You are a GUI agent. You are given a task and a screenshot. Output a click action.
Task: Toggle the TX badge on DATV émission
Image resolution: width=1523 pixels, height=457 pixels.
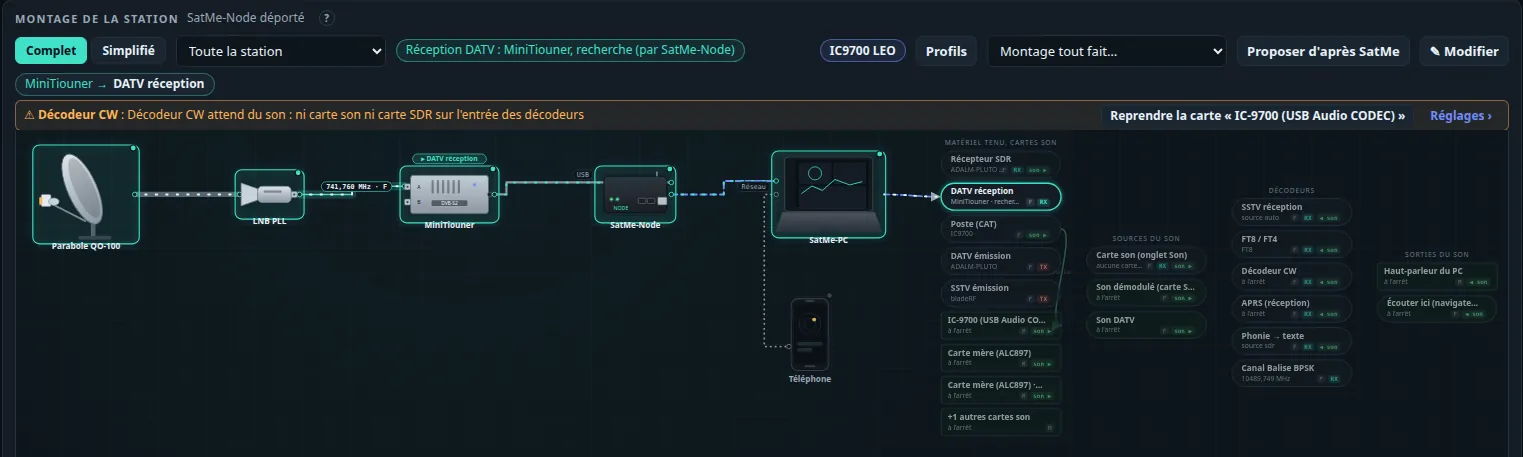tap(1043, 267)
